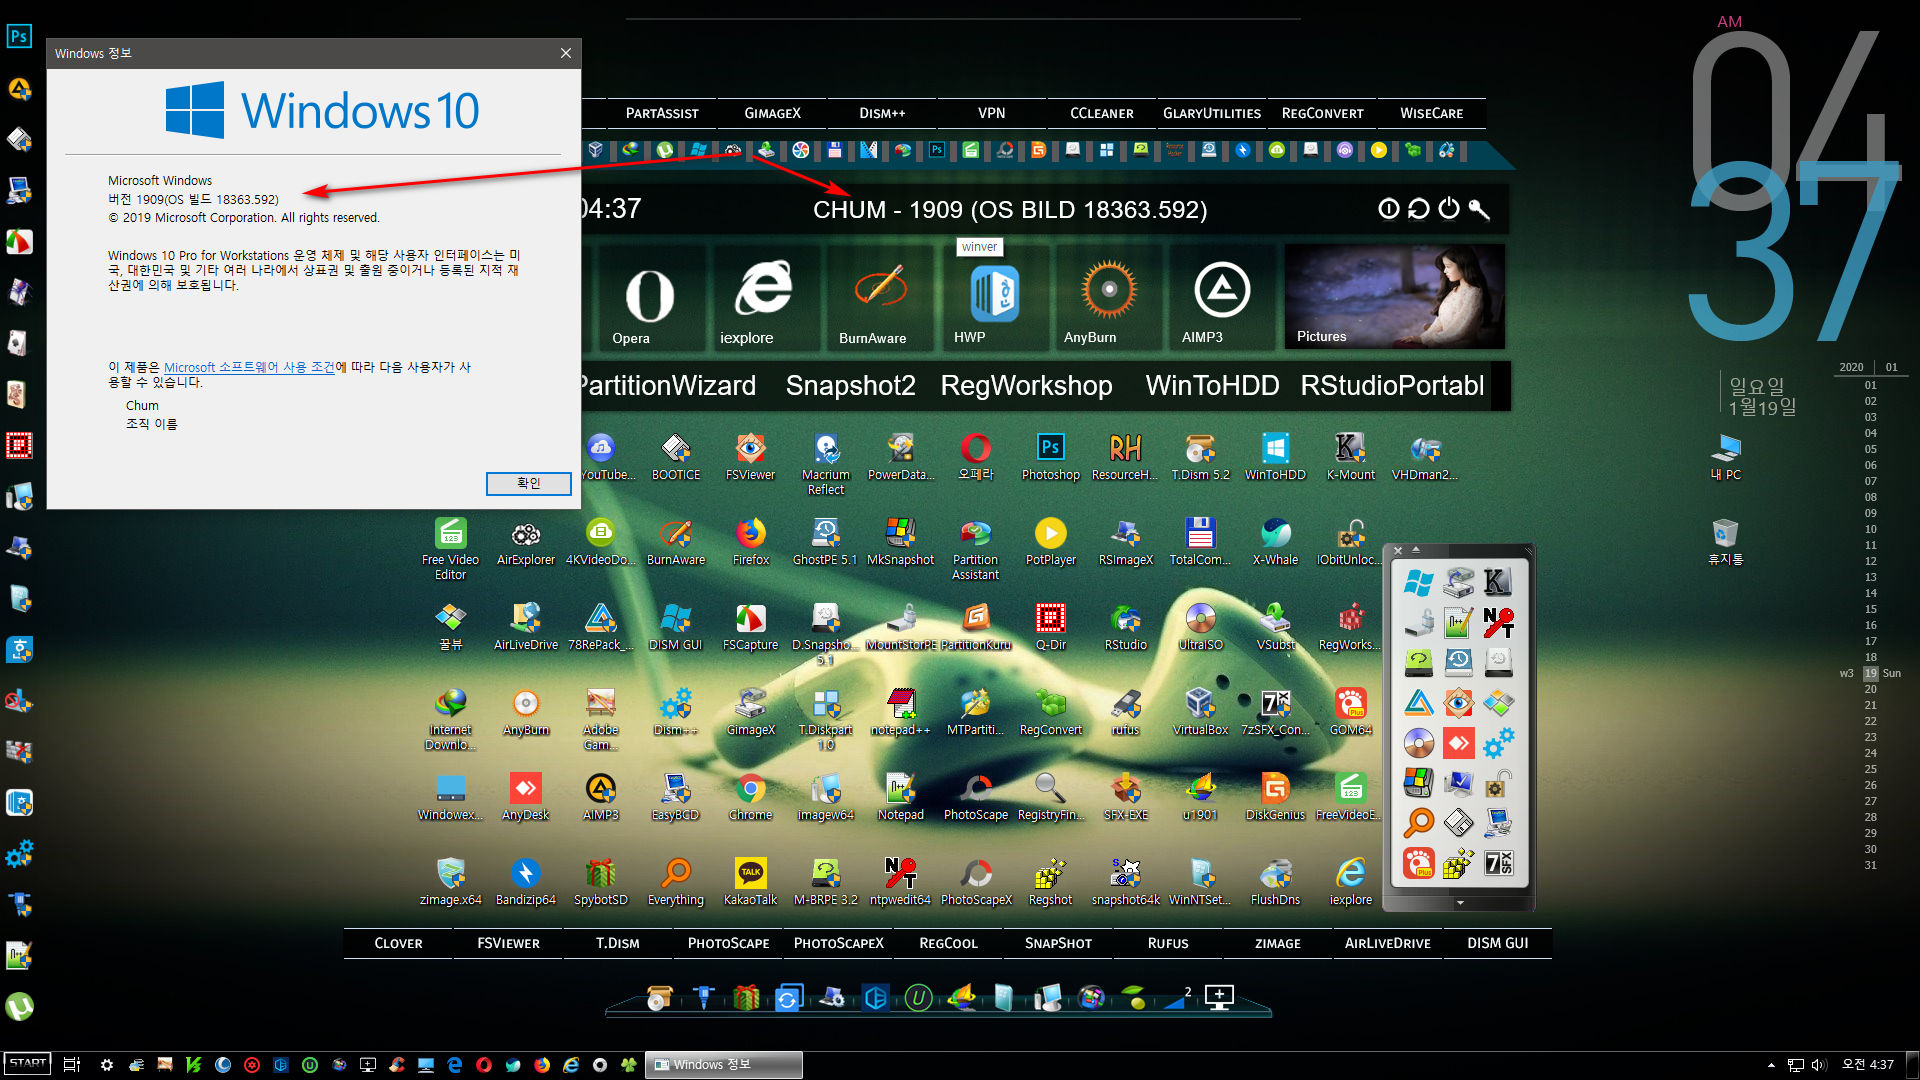
Task: Select the RegWorkshop text shortcut
Action: coord(1026,385)
